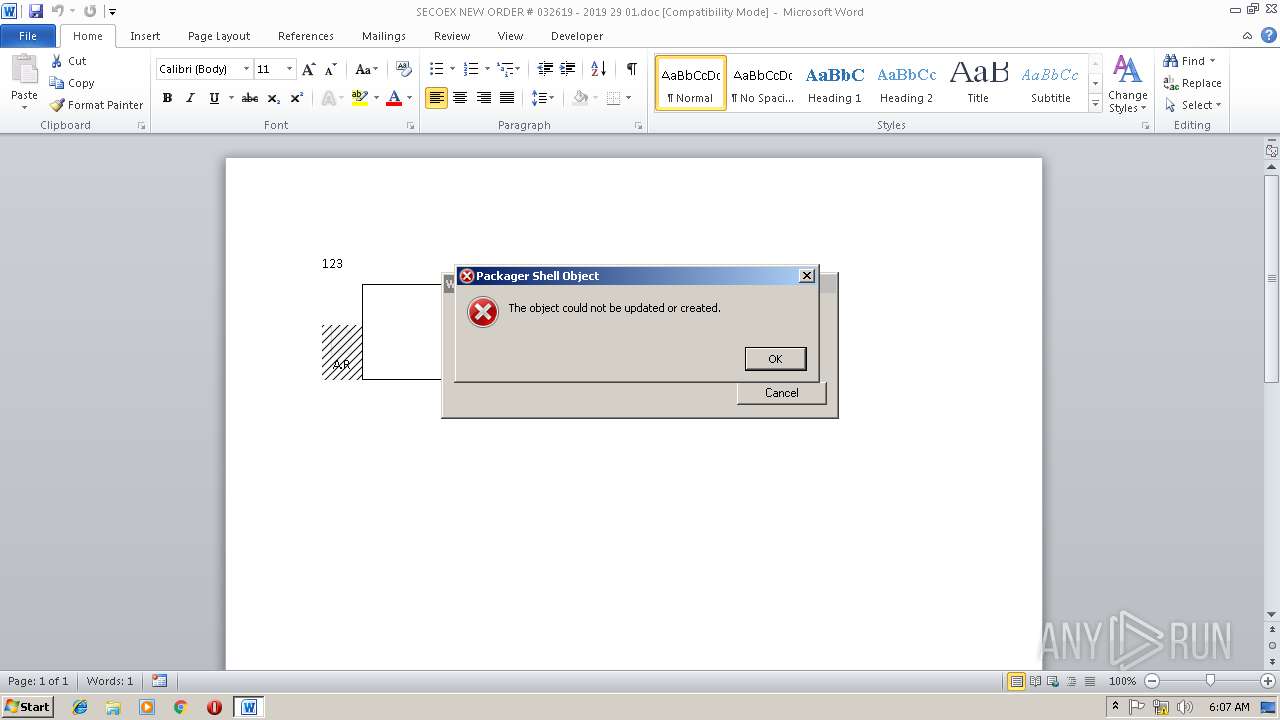Open the font color dropdown arrow

pos(409,98)
